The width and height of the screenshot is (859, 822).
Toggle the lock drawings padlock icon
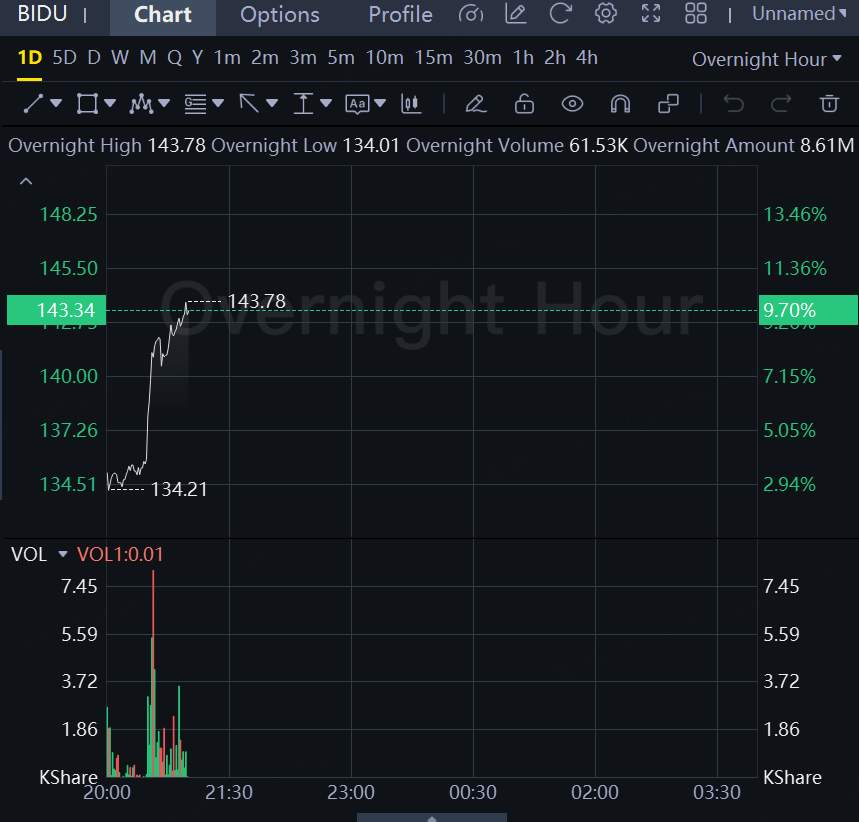[x=524, y=104]
